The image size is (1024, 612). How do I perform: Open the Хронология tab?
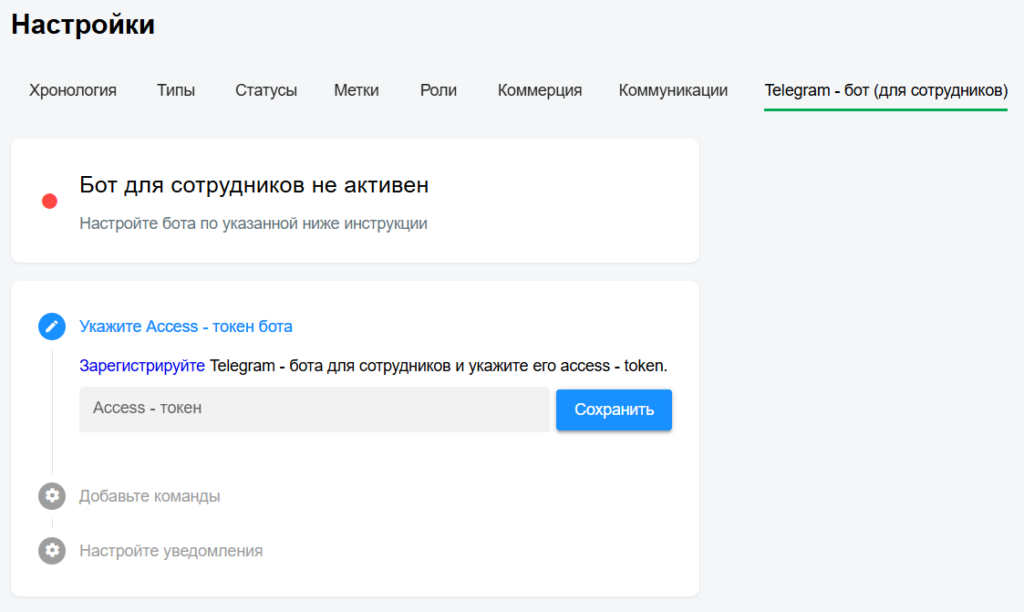(72, 90)
